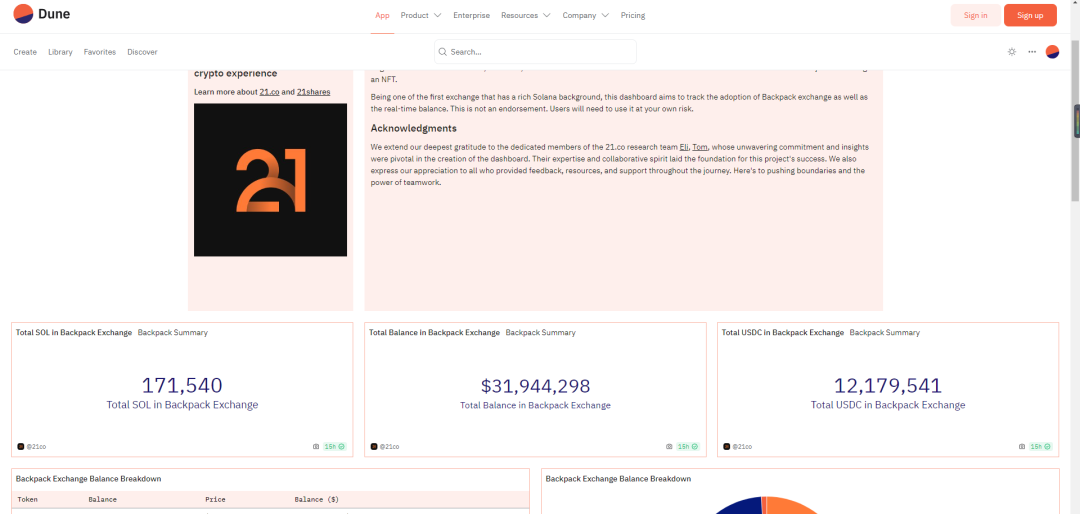Viewport: 1080px width, 514px height.
Task: Click the 12,179,541 USDC counter value
Action: [x=888, y=386]
